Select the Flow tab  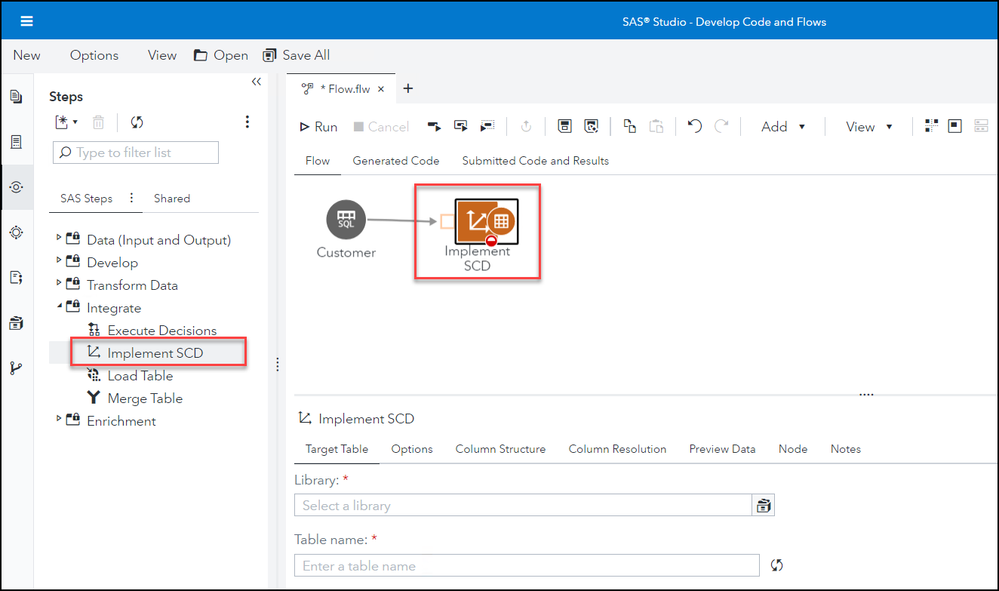tap(317, 161)
